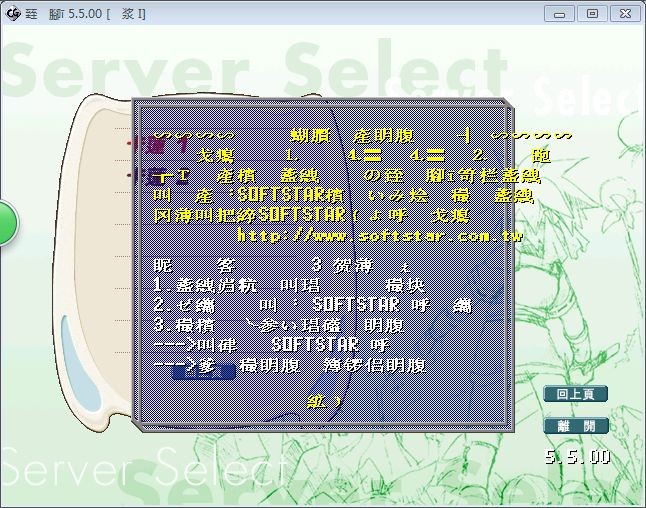Click the 5.5.00 version number text
This screenshot has height=508, width=646.
tap(578, 456)
